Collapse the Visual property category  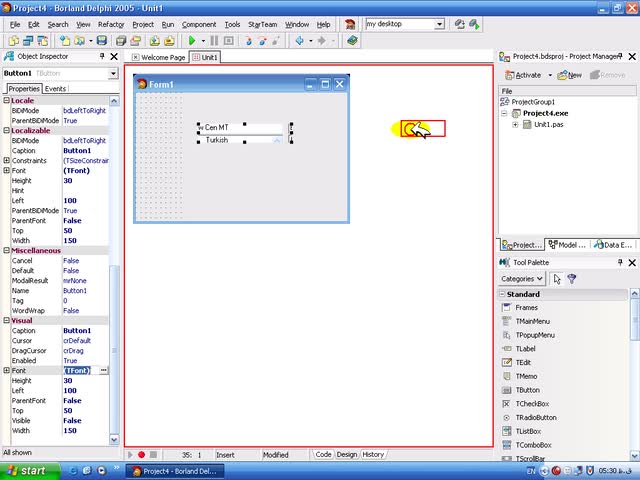7,320
